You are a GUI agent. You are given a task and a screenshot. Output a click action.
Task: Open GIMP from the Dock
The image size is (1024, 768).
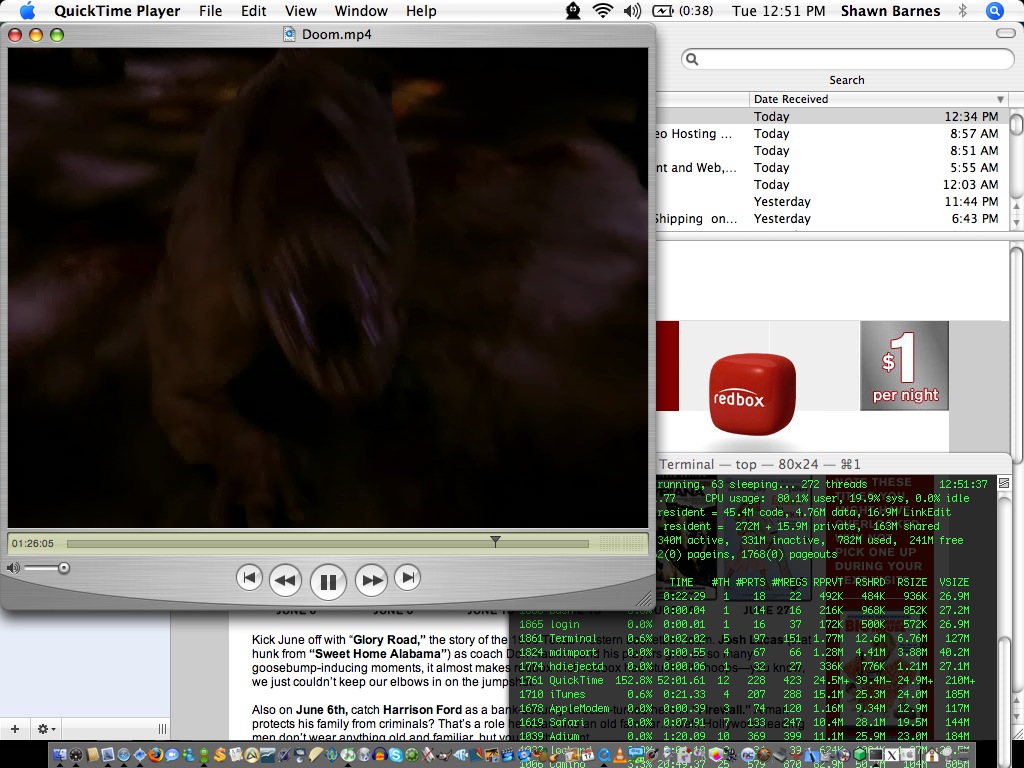point(443,755)
